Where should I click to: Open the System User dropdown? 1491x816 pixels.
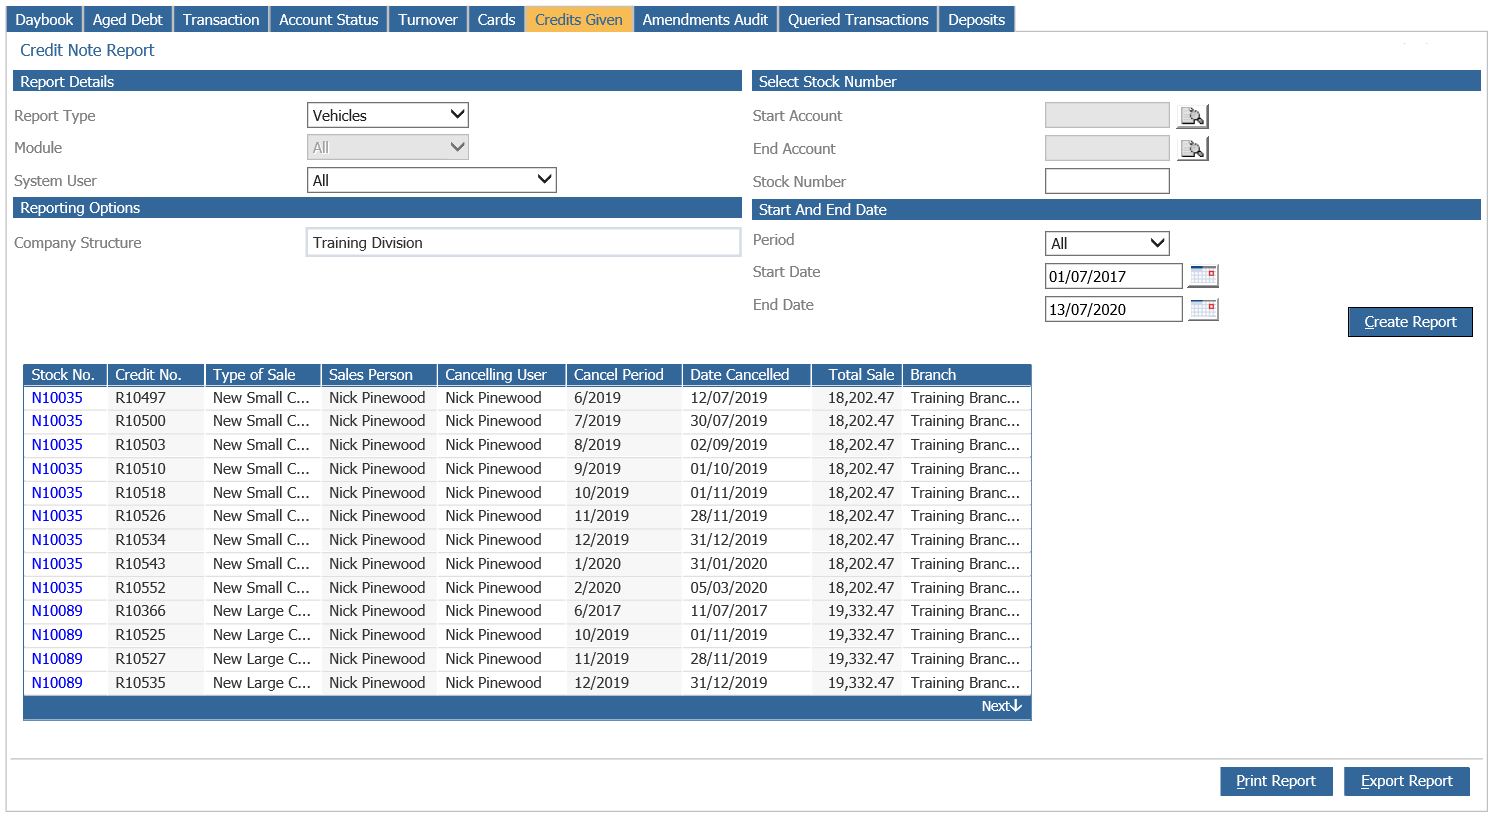(431, 180)
